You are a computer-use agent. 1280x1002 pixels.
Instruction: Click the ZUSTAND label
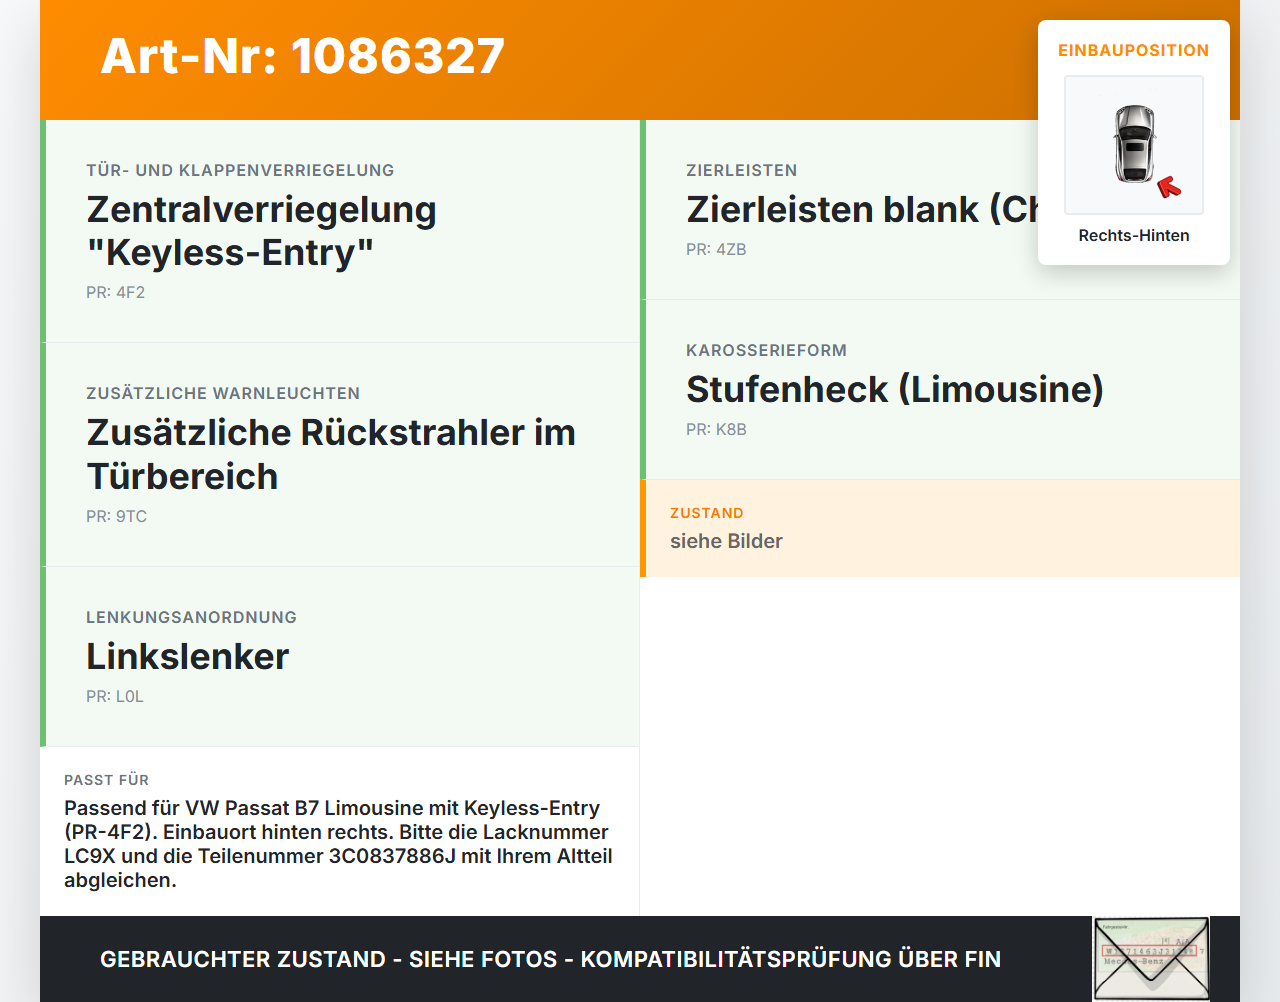[707, 513]
